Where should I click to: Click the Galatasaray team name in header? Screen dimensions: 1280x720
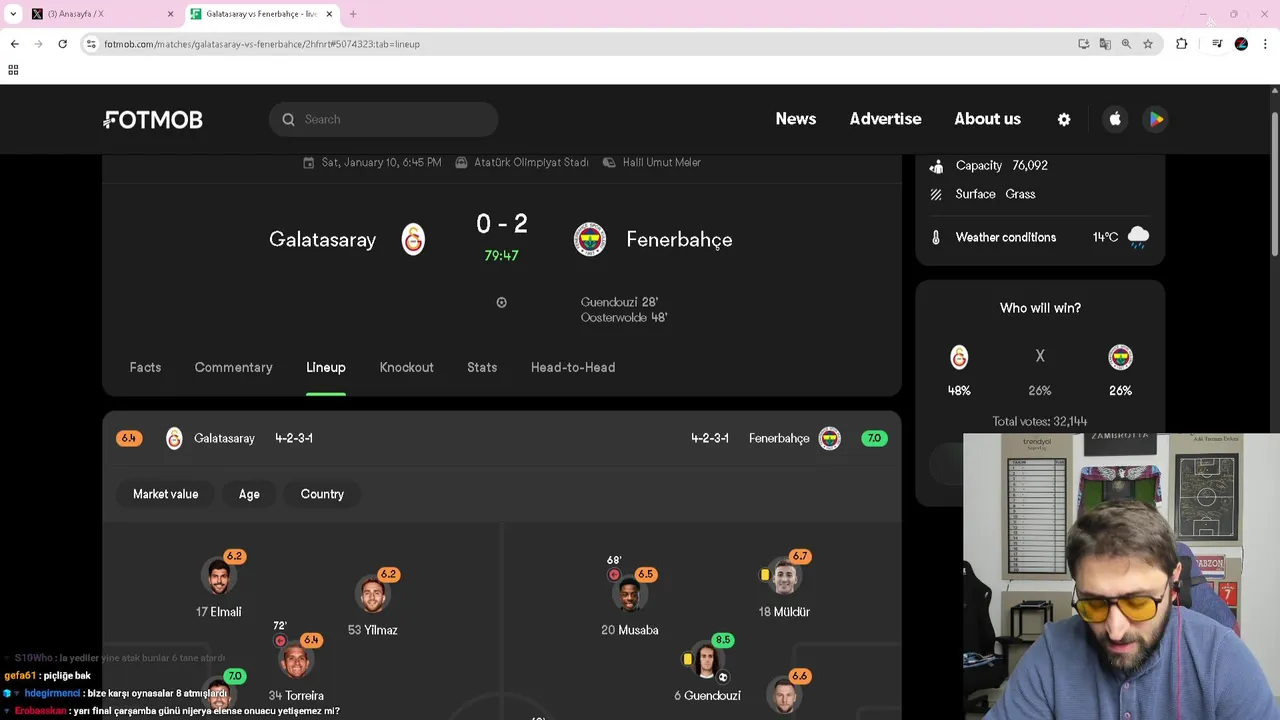(322, 239)
